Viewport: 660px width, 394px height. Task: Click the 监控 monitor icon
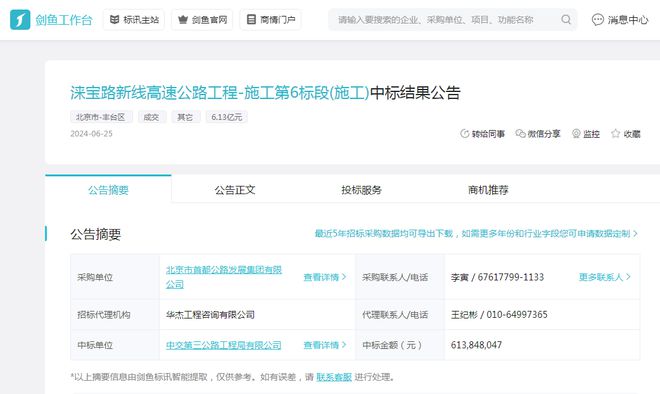pos(576,134)
